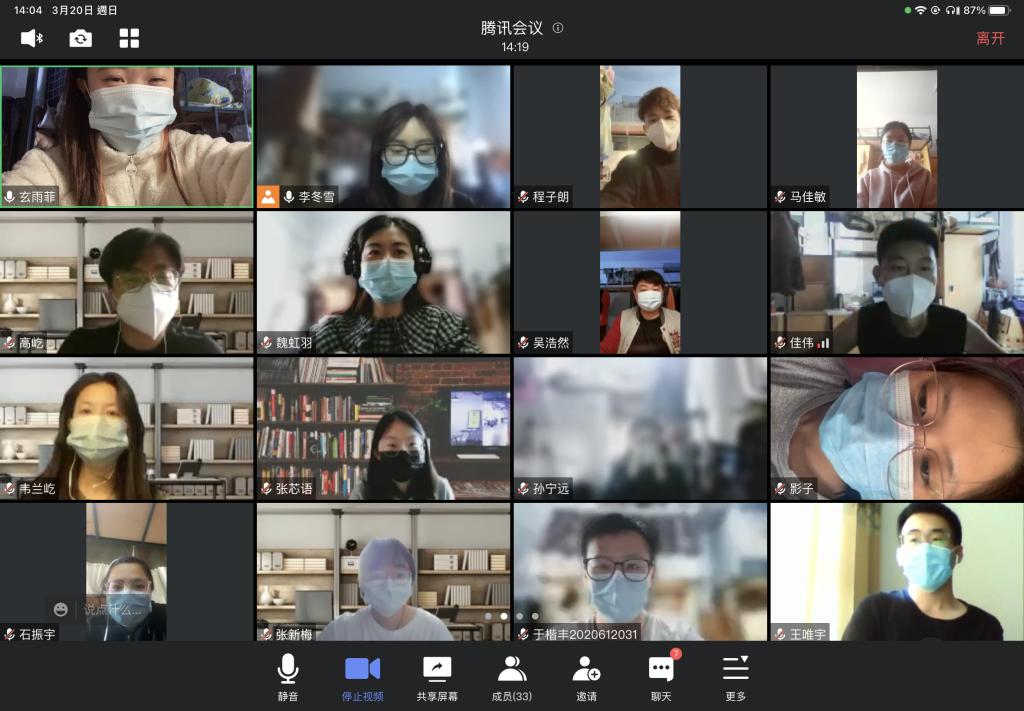Open 王唯宇's video tile
This screenshot has height=711, width=1024.
click(x=896, y=570)
